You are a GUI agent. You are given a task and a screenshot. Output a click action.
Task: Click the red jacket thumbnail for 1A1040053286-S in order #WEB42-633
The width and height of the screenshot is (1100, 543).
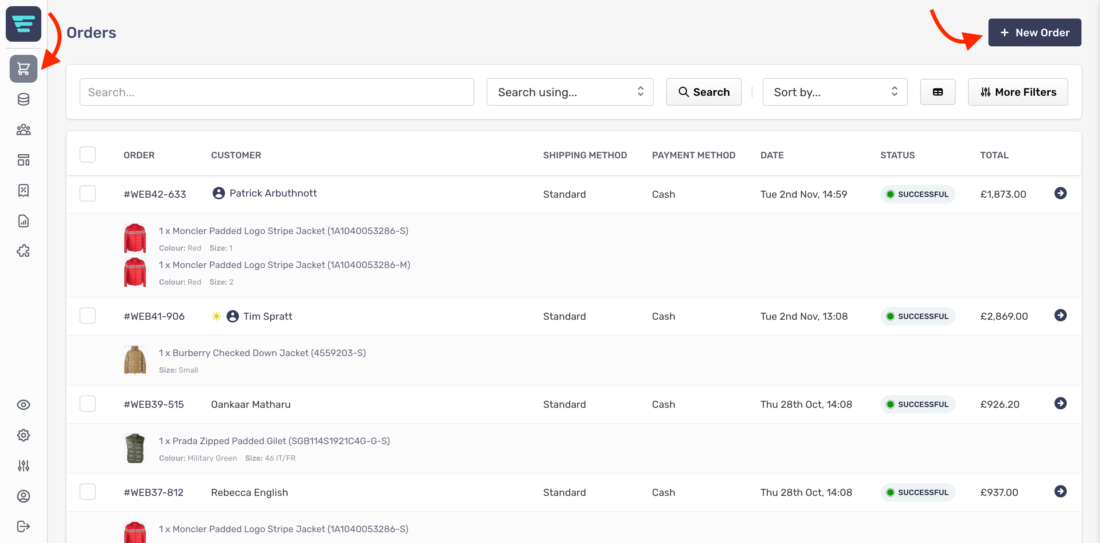click(135, 239)
